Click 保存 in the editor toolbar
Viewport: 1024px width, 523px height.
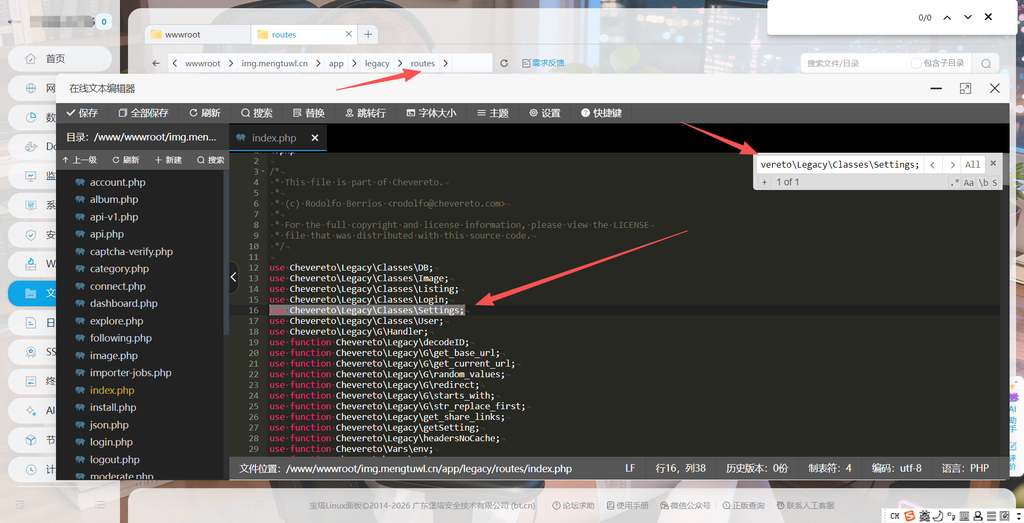82,113
